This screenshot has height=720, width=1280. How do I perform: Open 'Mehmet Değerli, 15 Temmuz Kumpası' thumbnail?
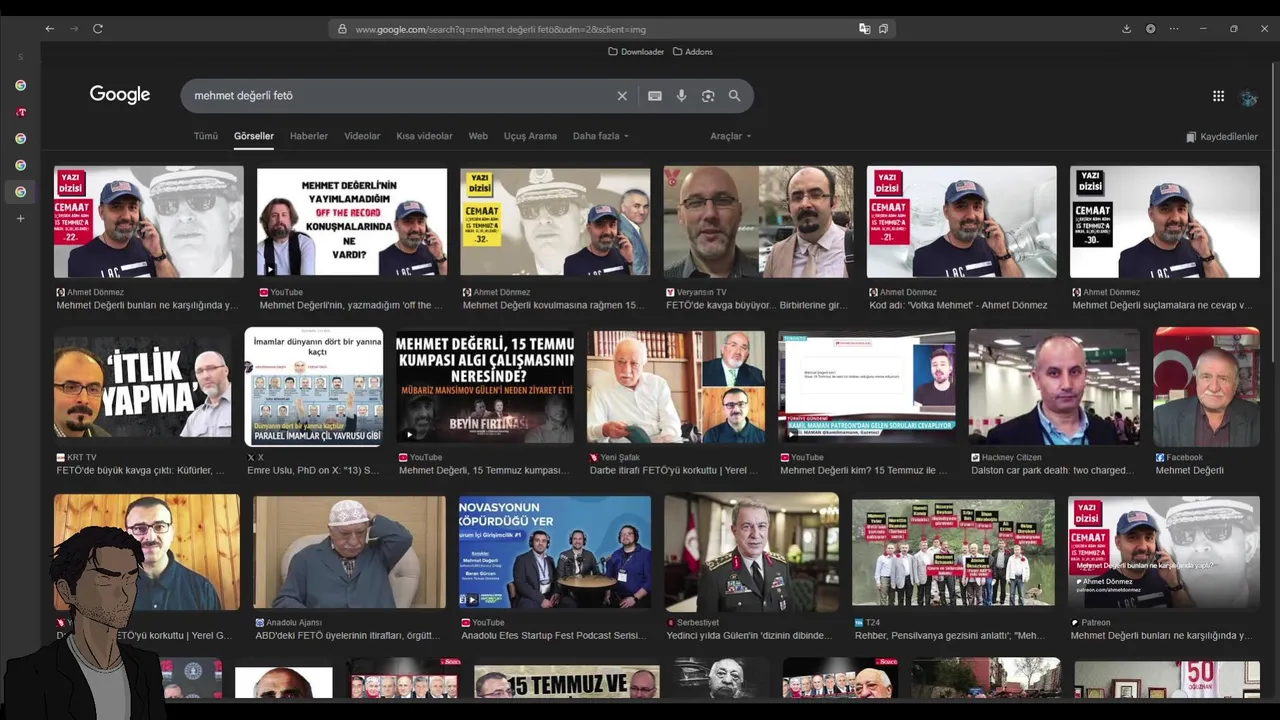coord(485,386)
